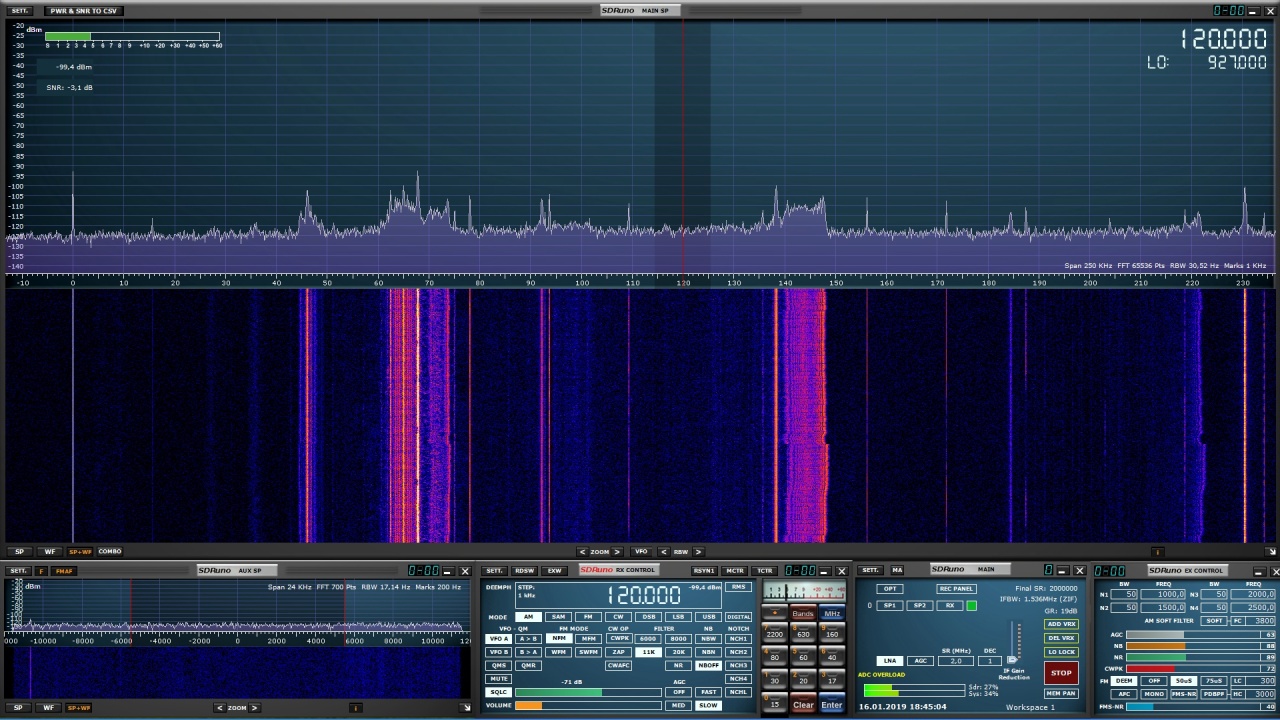Open the REC PANEL
Image resolution: width=1280 pixels, height=720 pixels.
pos(956,589)
